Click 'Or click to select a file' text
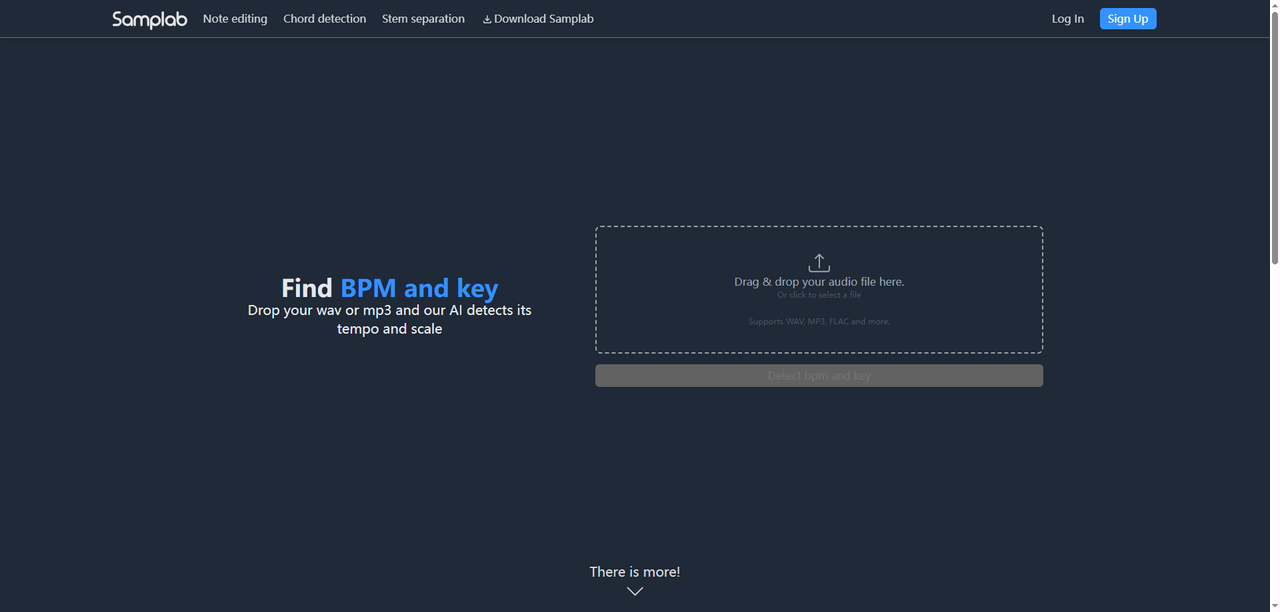 coord(819,295)
